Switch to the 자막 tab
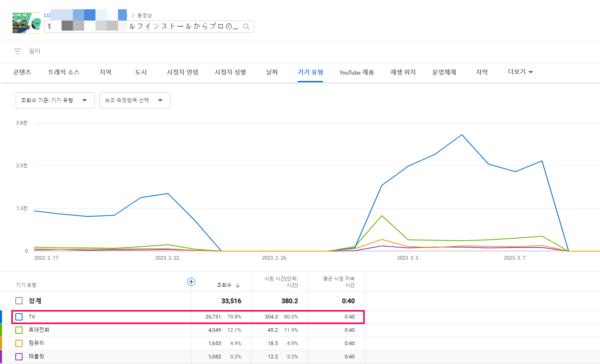 pyautogui.click(x=481, y=72)
